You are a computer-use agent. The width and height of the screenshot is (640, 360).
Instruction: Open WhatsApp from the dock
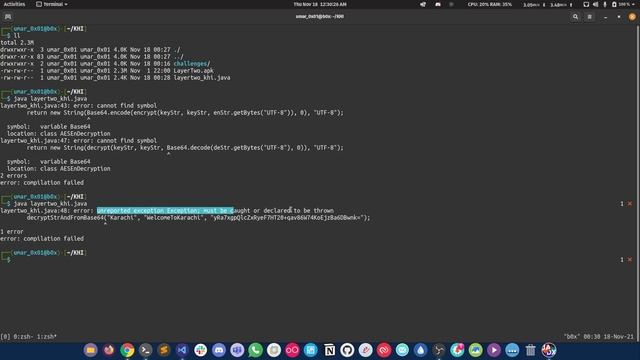[256, 350]
